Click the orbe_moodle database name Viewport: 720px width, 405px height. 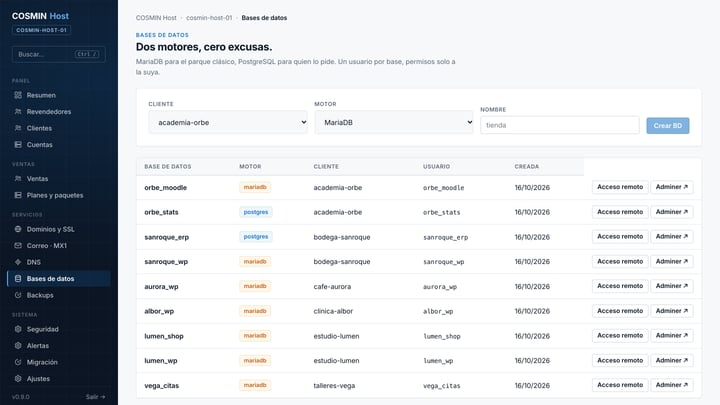click(165, 187)
